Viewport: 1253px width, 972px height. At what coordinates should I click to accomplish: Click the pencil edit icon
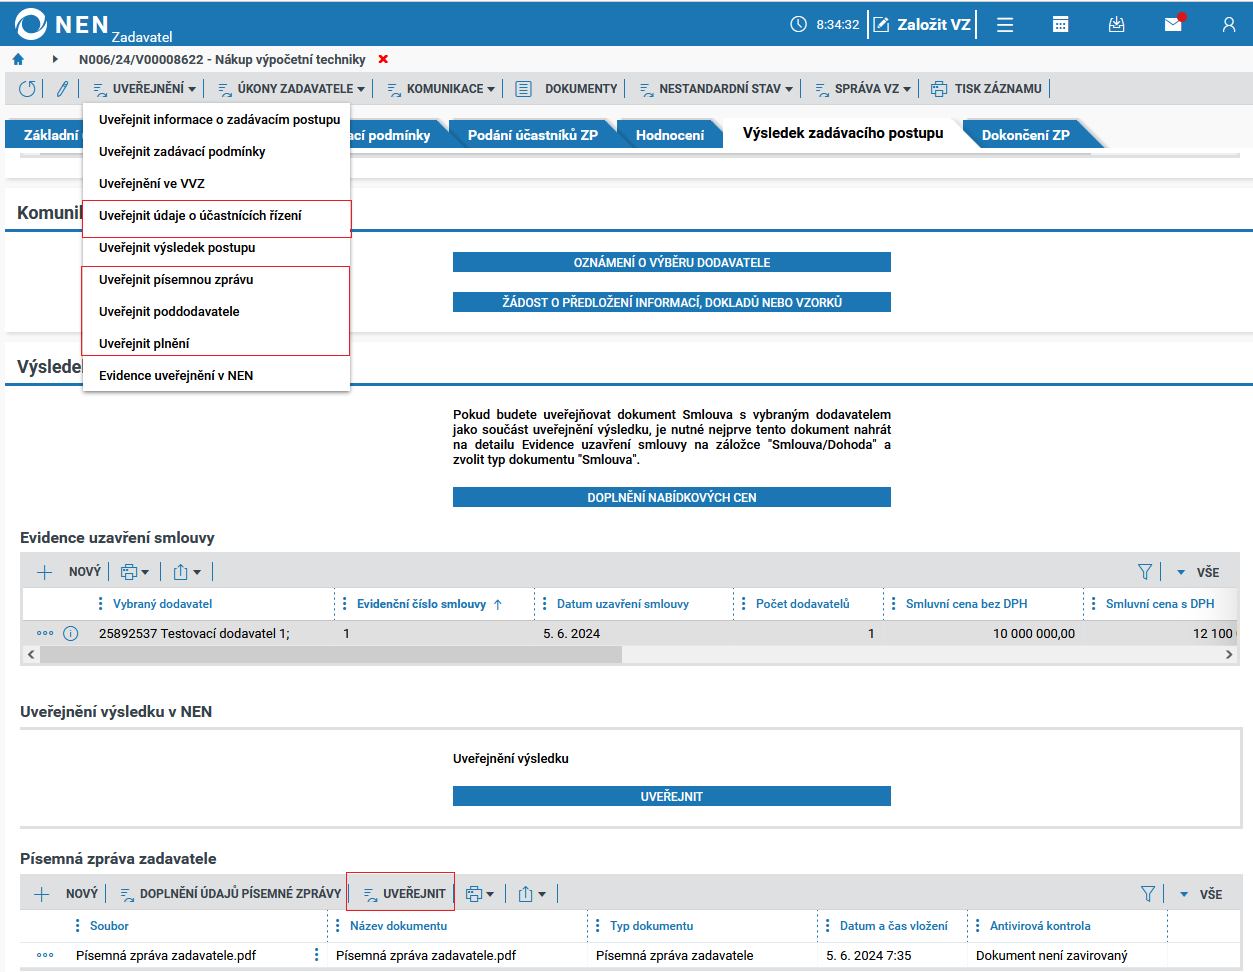(62, 89)
